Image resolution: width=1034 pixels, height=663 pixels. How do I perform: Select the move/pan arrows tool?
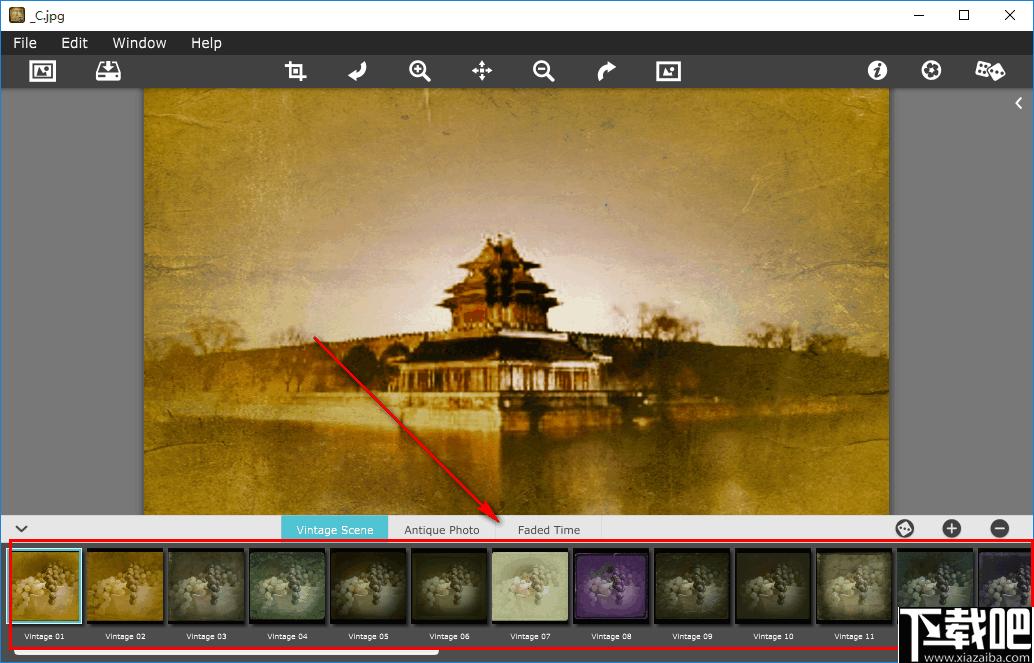482,71
